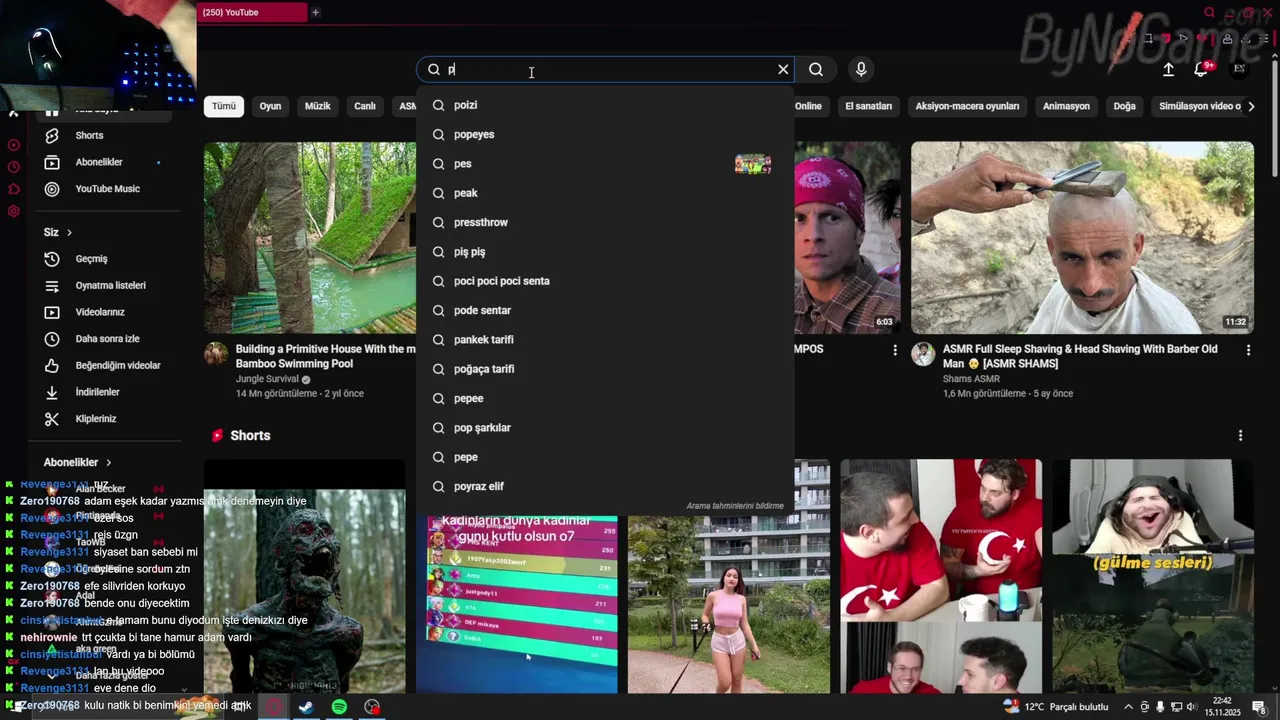Viewport: 1280px width, 720px height.
Task: Open Opera GX sidebar player icon
Action: pos(13,145)
